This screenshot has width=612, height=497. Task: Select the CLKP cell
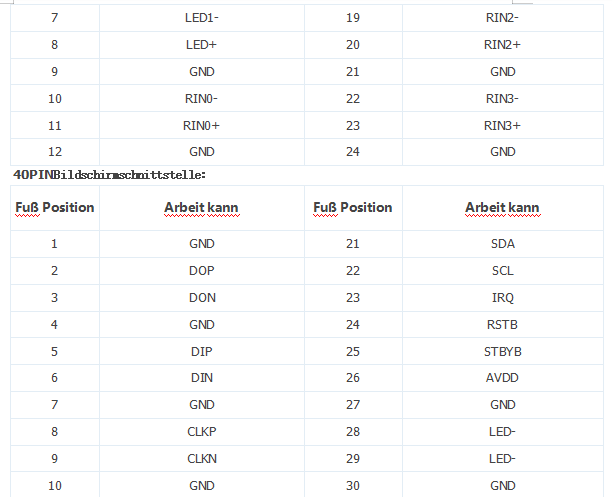click(201, 432)
